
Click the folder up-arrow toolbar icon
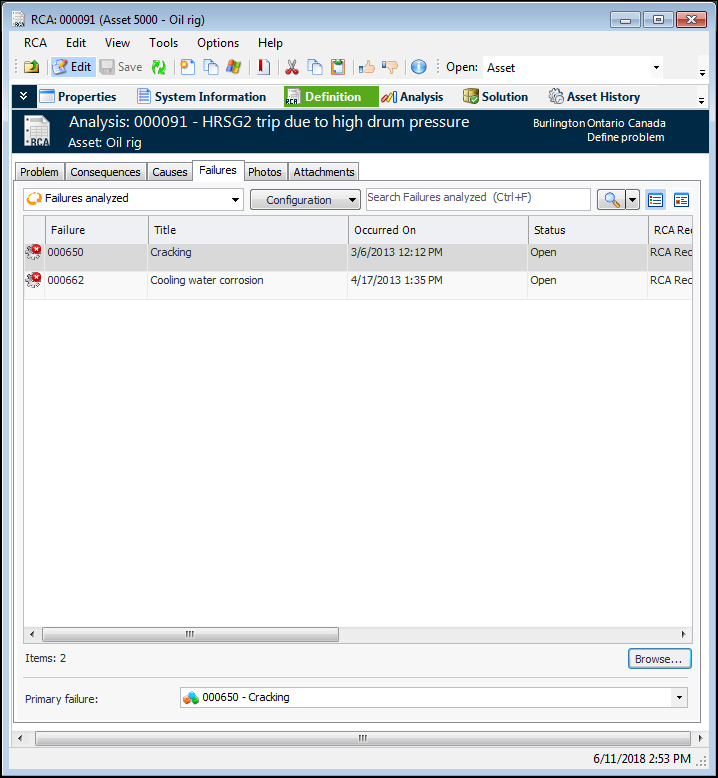[32, 67]
